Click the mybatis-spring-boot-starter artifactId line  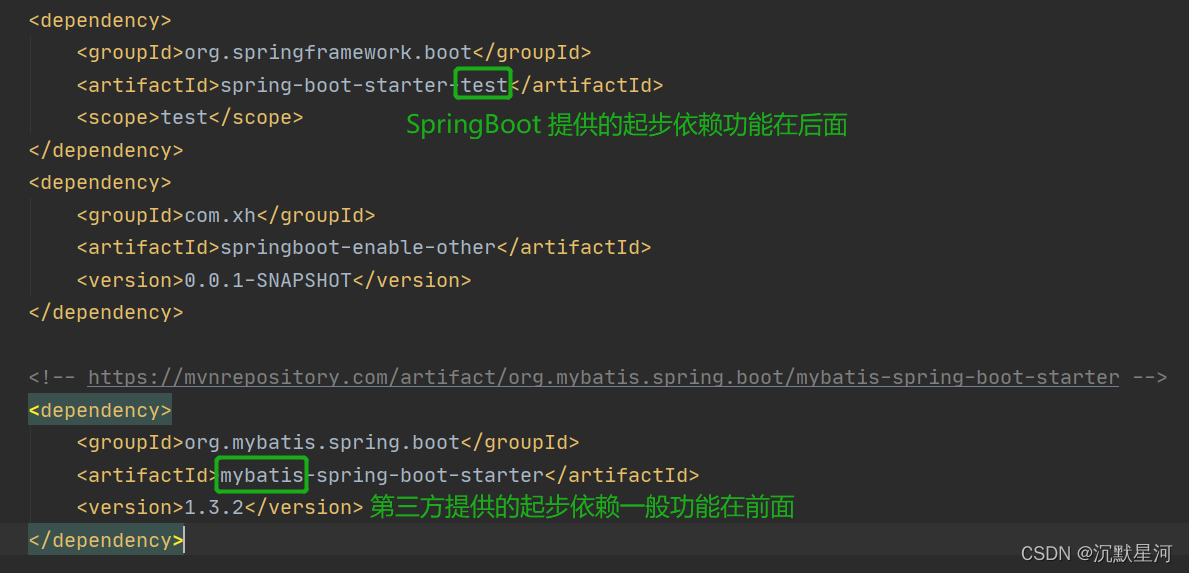[387, 475]
